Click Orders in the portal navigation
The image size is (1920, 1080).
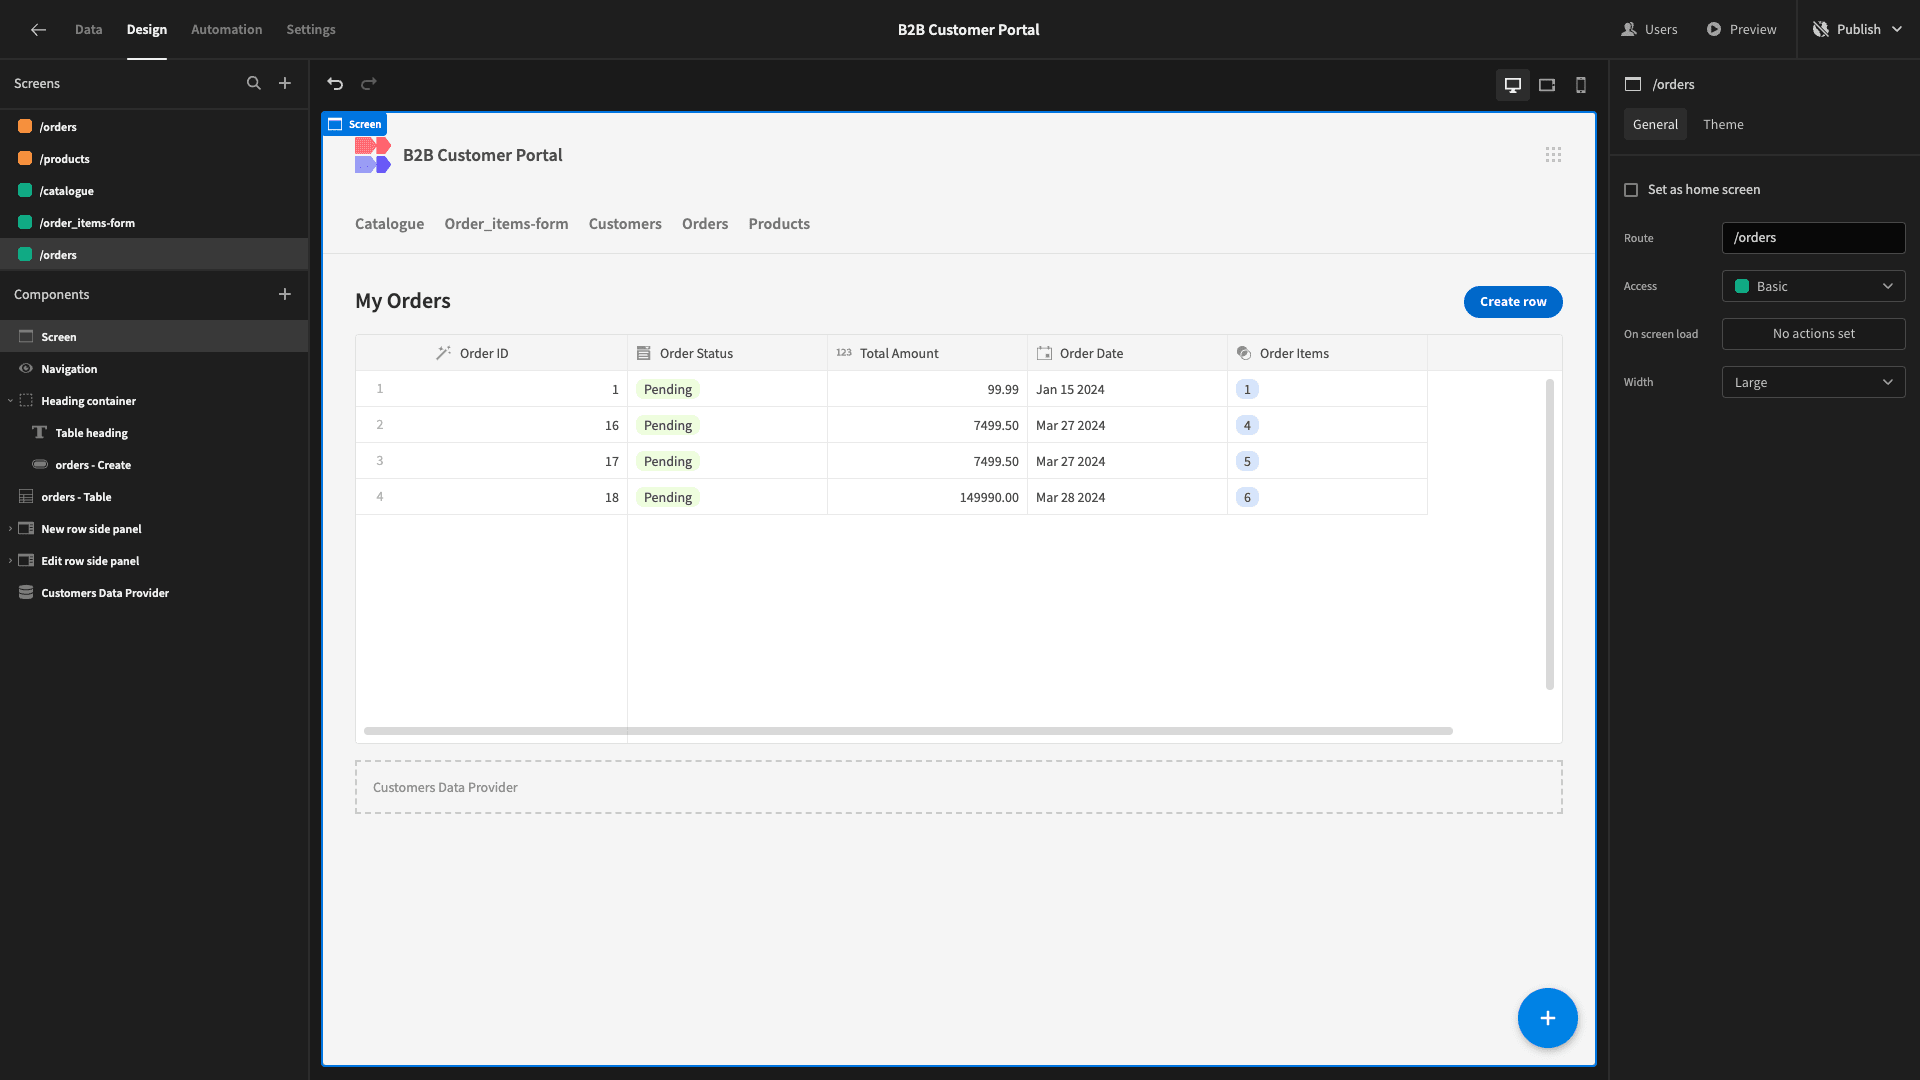click(705, 224)
